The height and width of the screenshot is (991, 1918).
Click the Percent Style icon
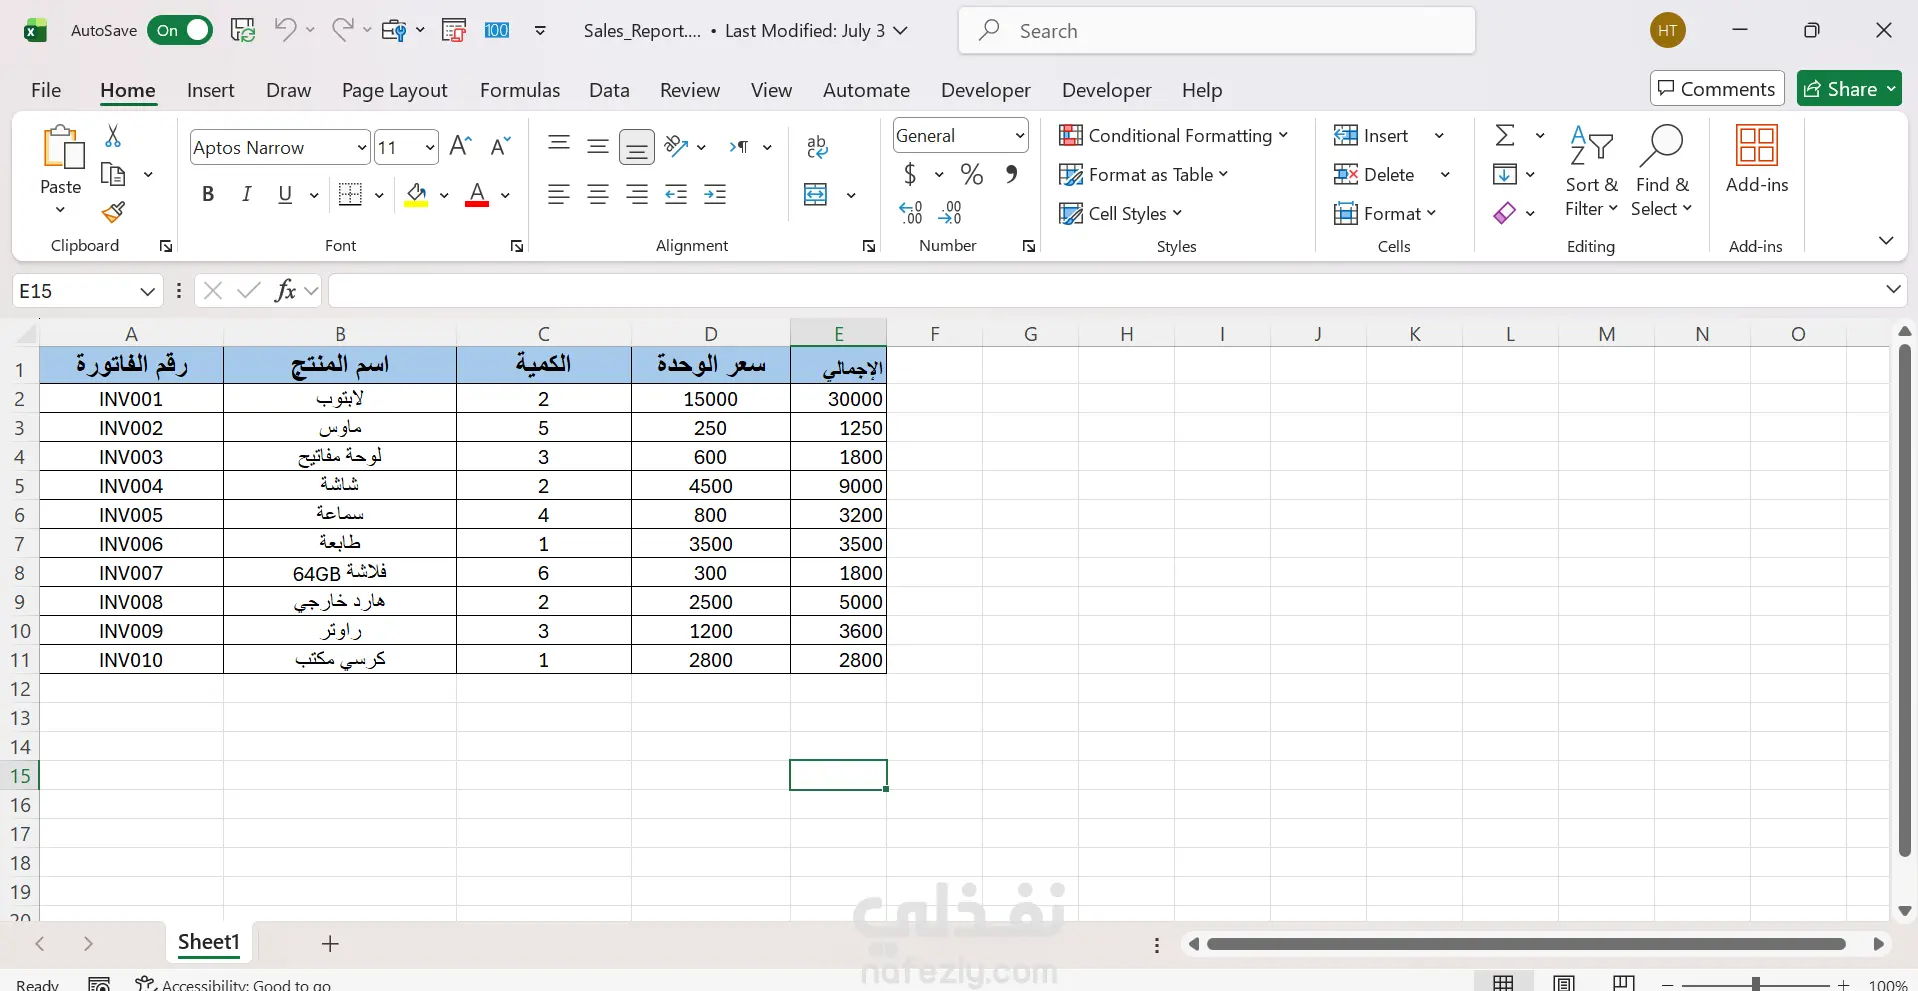pyautogui.click(x=972, y=175)
